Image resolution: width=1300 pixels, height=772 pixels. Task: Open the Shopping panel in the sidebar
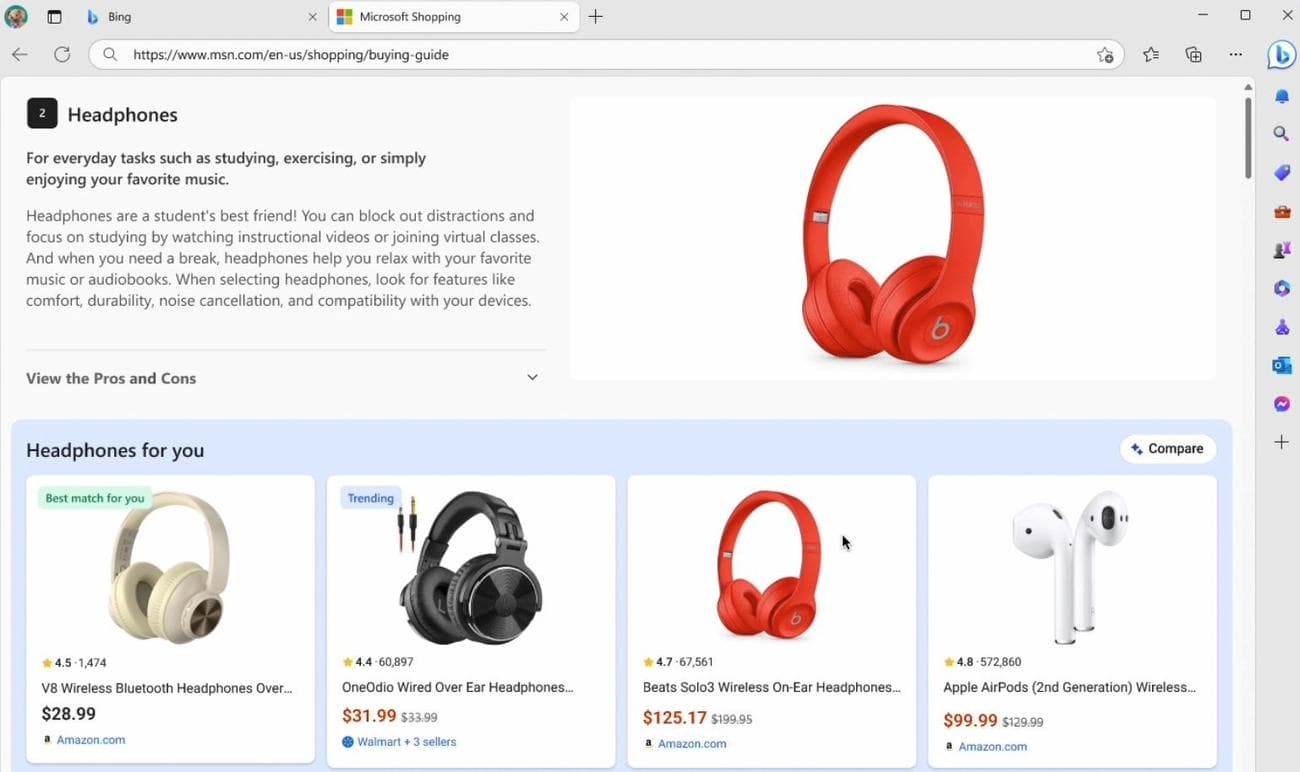(x=1281, y=172)
